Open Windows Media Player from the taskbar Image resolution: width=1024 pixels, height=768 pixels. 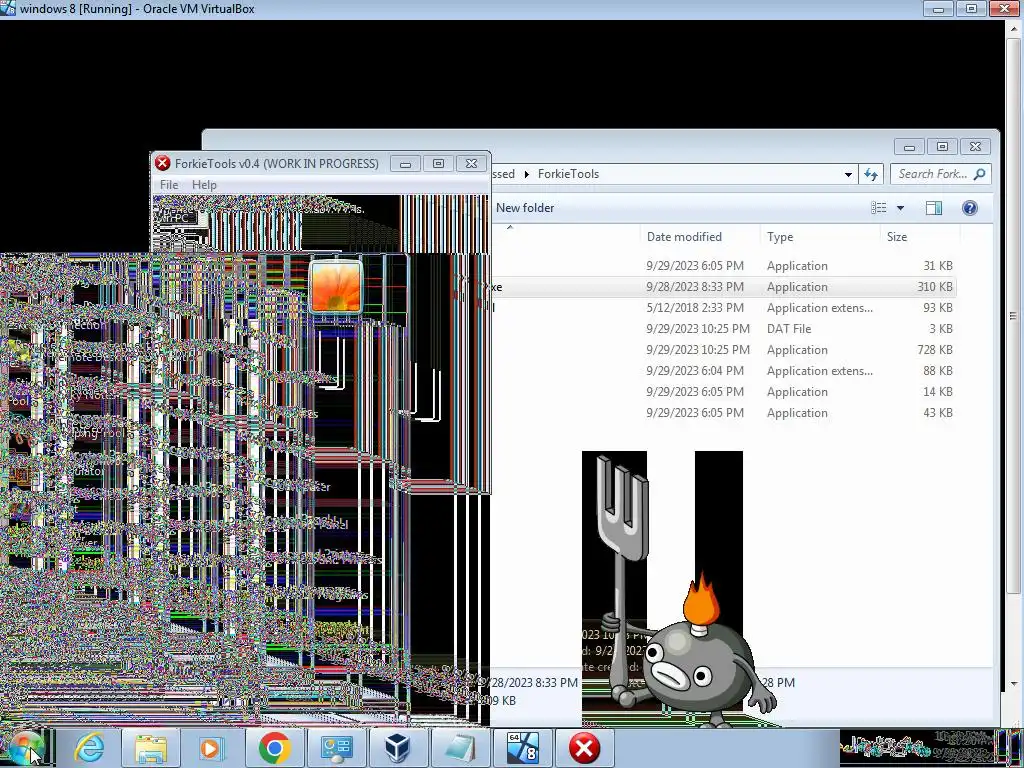click(x=212, y=748)
